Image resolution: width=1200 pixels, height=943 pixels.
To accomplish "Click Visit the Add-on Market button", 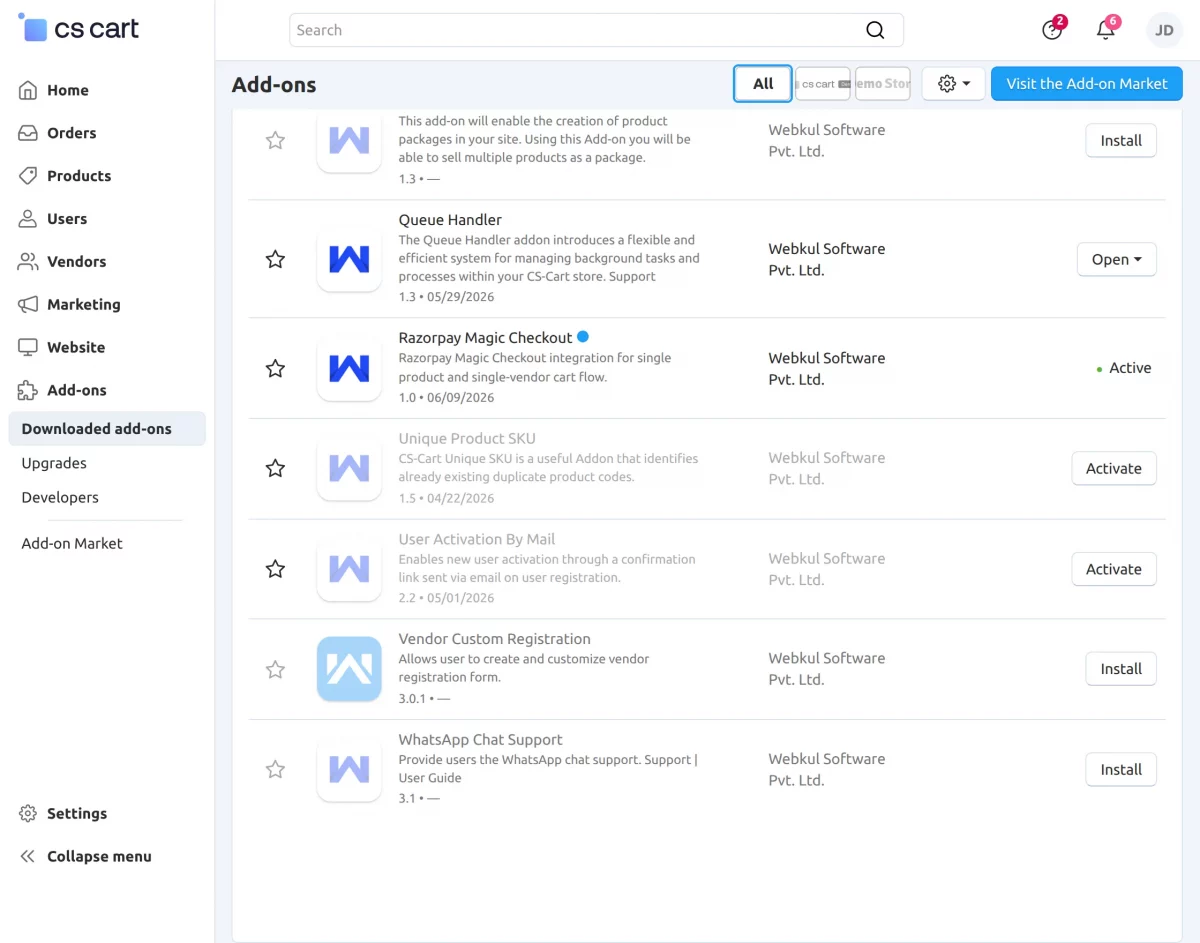I will click(x=1087, y=84).
